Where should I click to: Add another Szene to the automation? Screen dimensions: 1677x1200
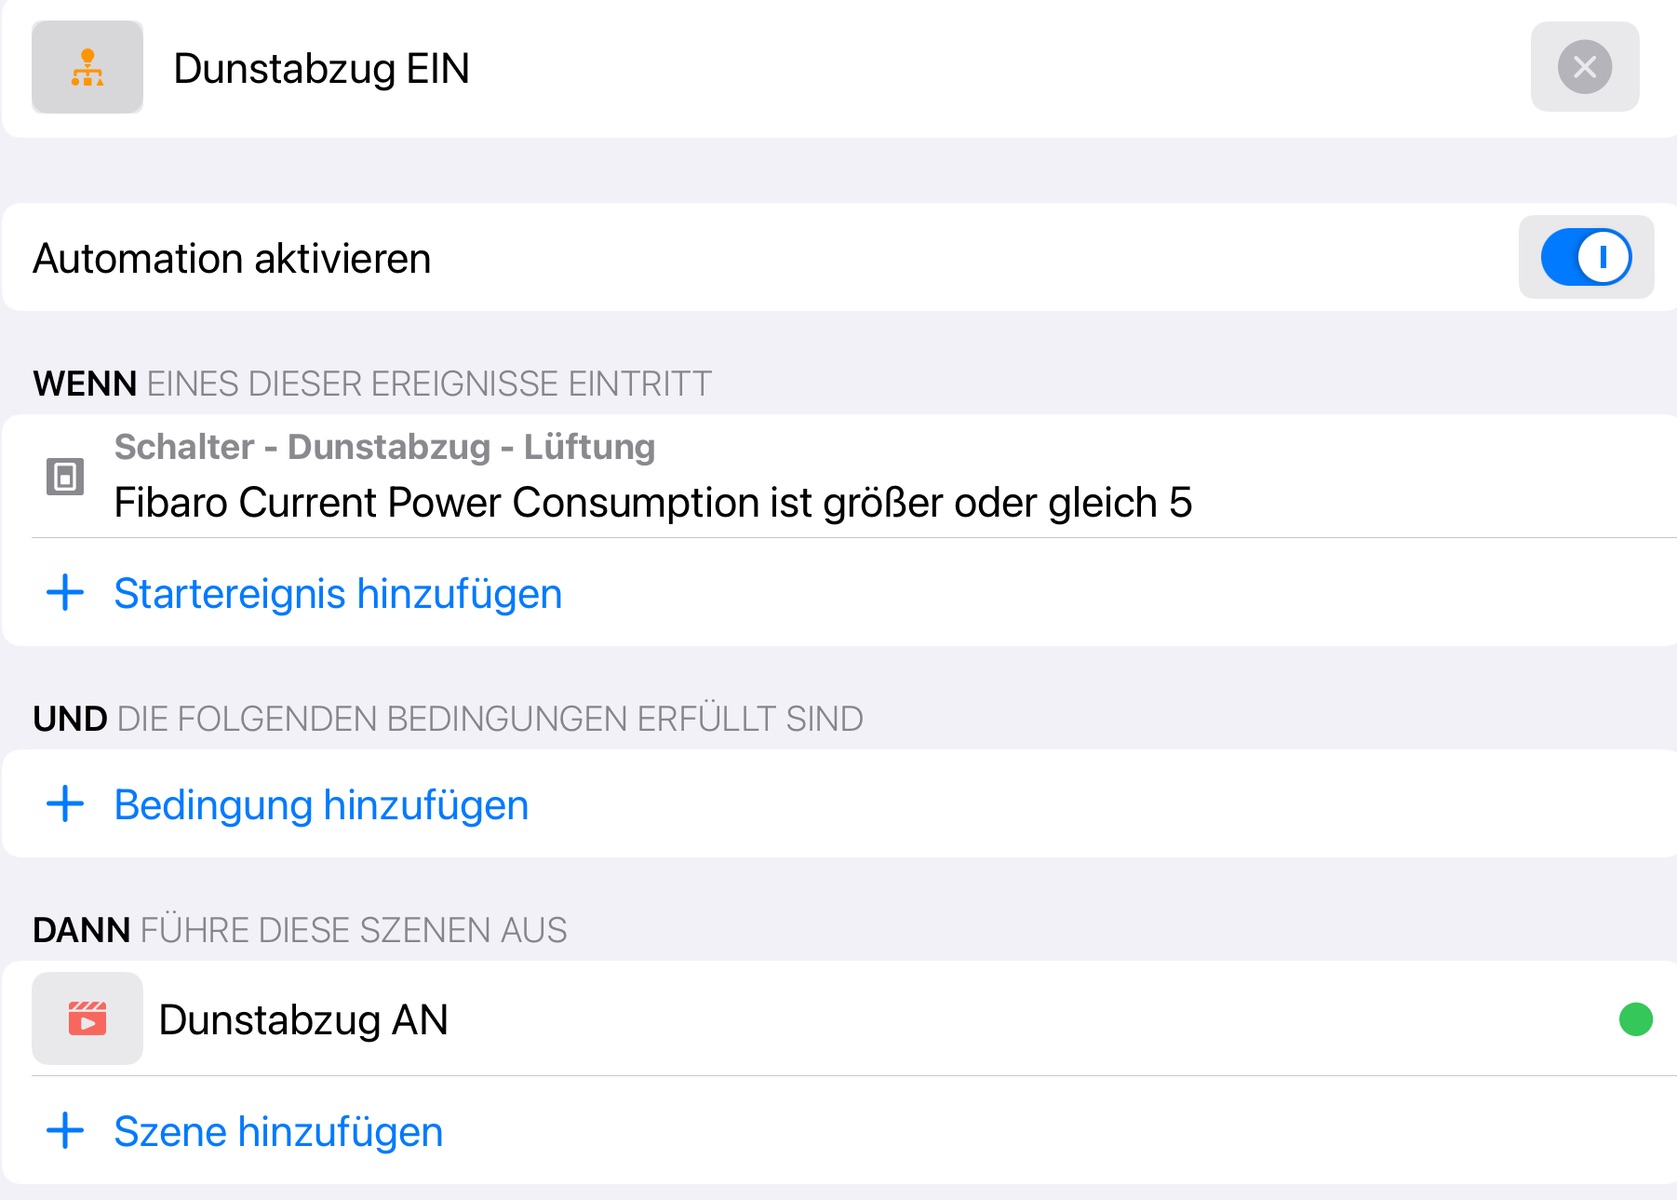[x=278, y=1132]
